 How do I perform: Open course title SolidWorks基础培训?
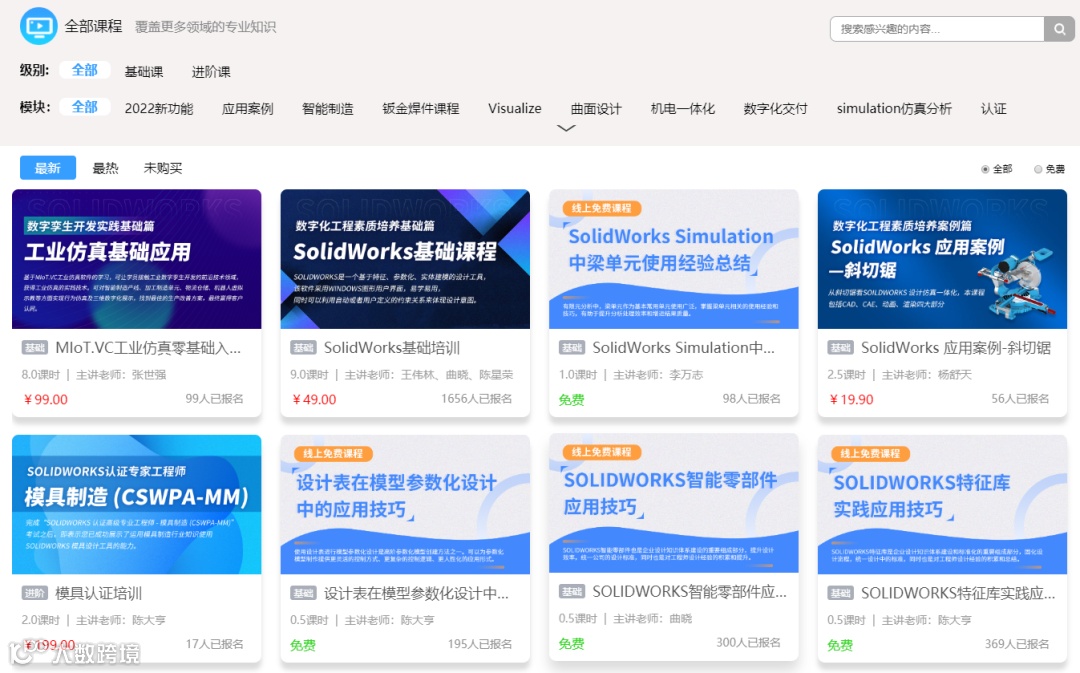click(x=392, y=348)
